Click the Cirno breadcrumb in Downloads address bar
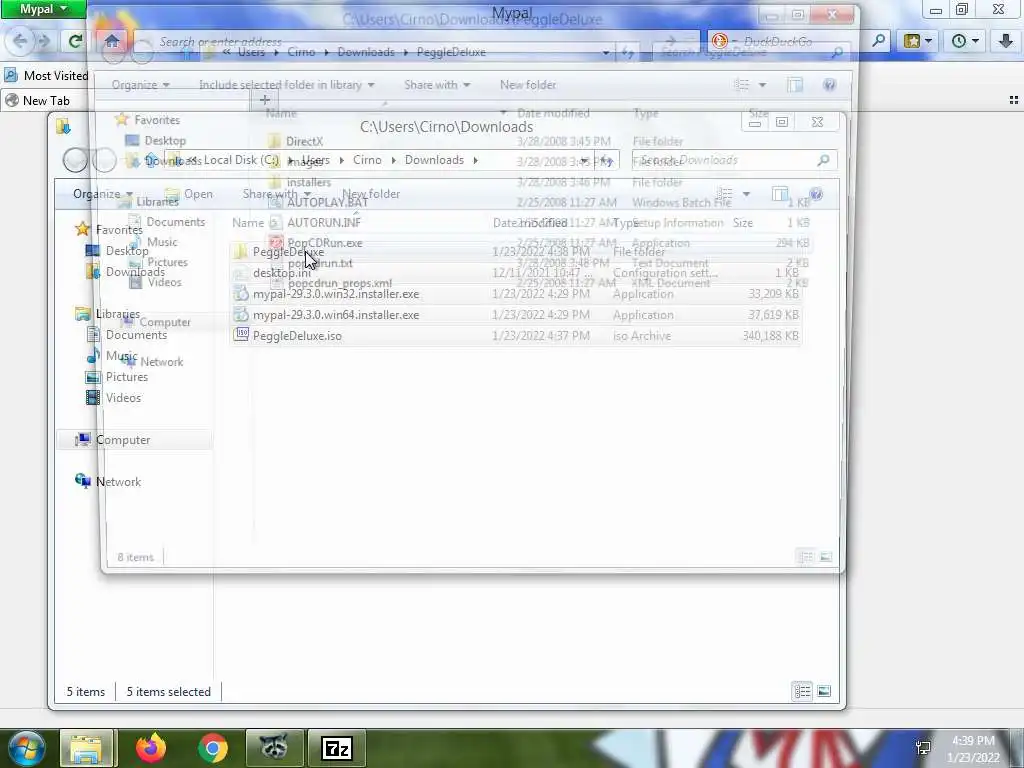Image resolution: width=1024 pixels, height=768 pixels. pos(367,160)
